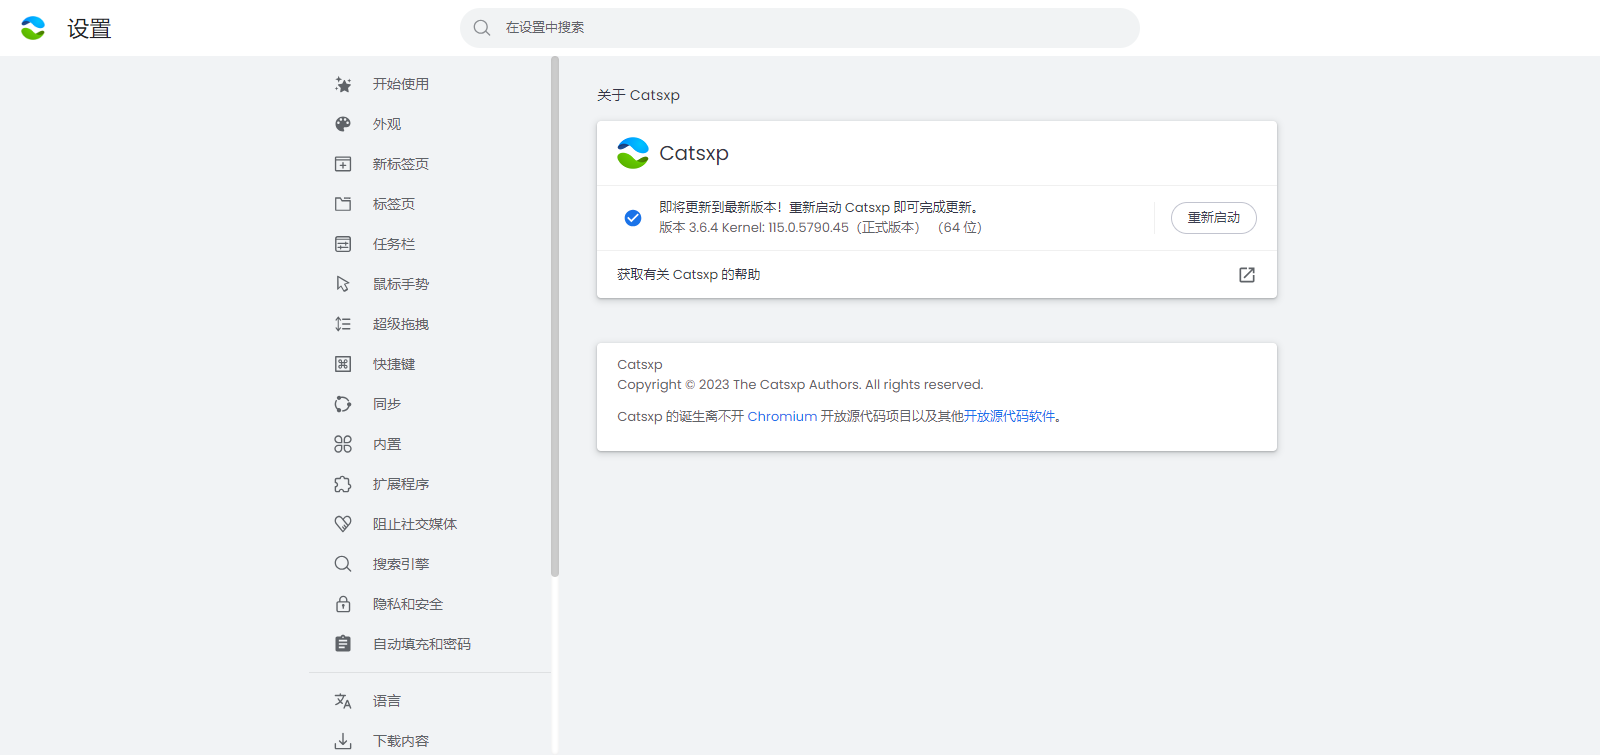Image resolution: width=1600 pixels, height=755 pixels.
Task: Click the 在设置中搜索 search field
Action: (800, 28)
